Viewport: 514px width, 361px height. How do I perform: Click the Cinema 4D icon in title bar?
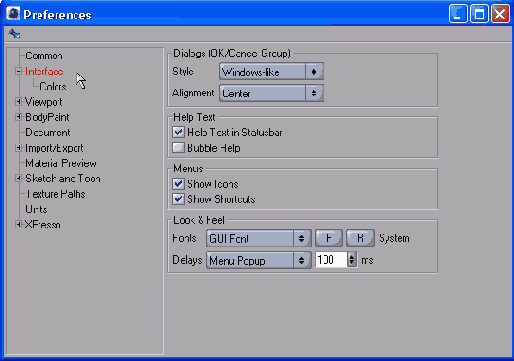click(x=13, y=14)
